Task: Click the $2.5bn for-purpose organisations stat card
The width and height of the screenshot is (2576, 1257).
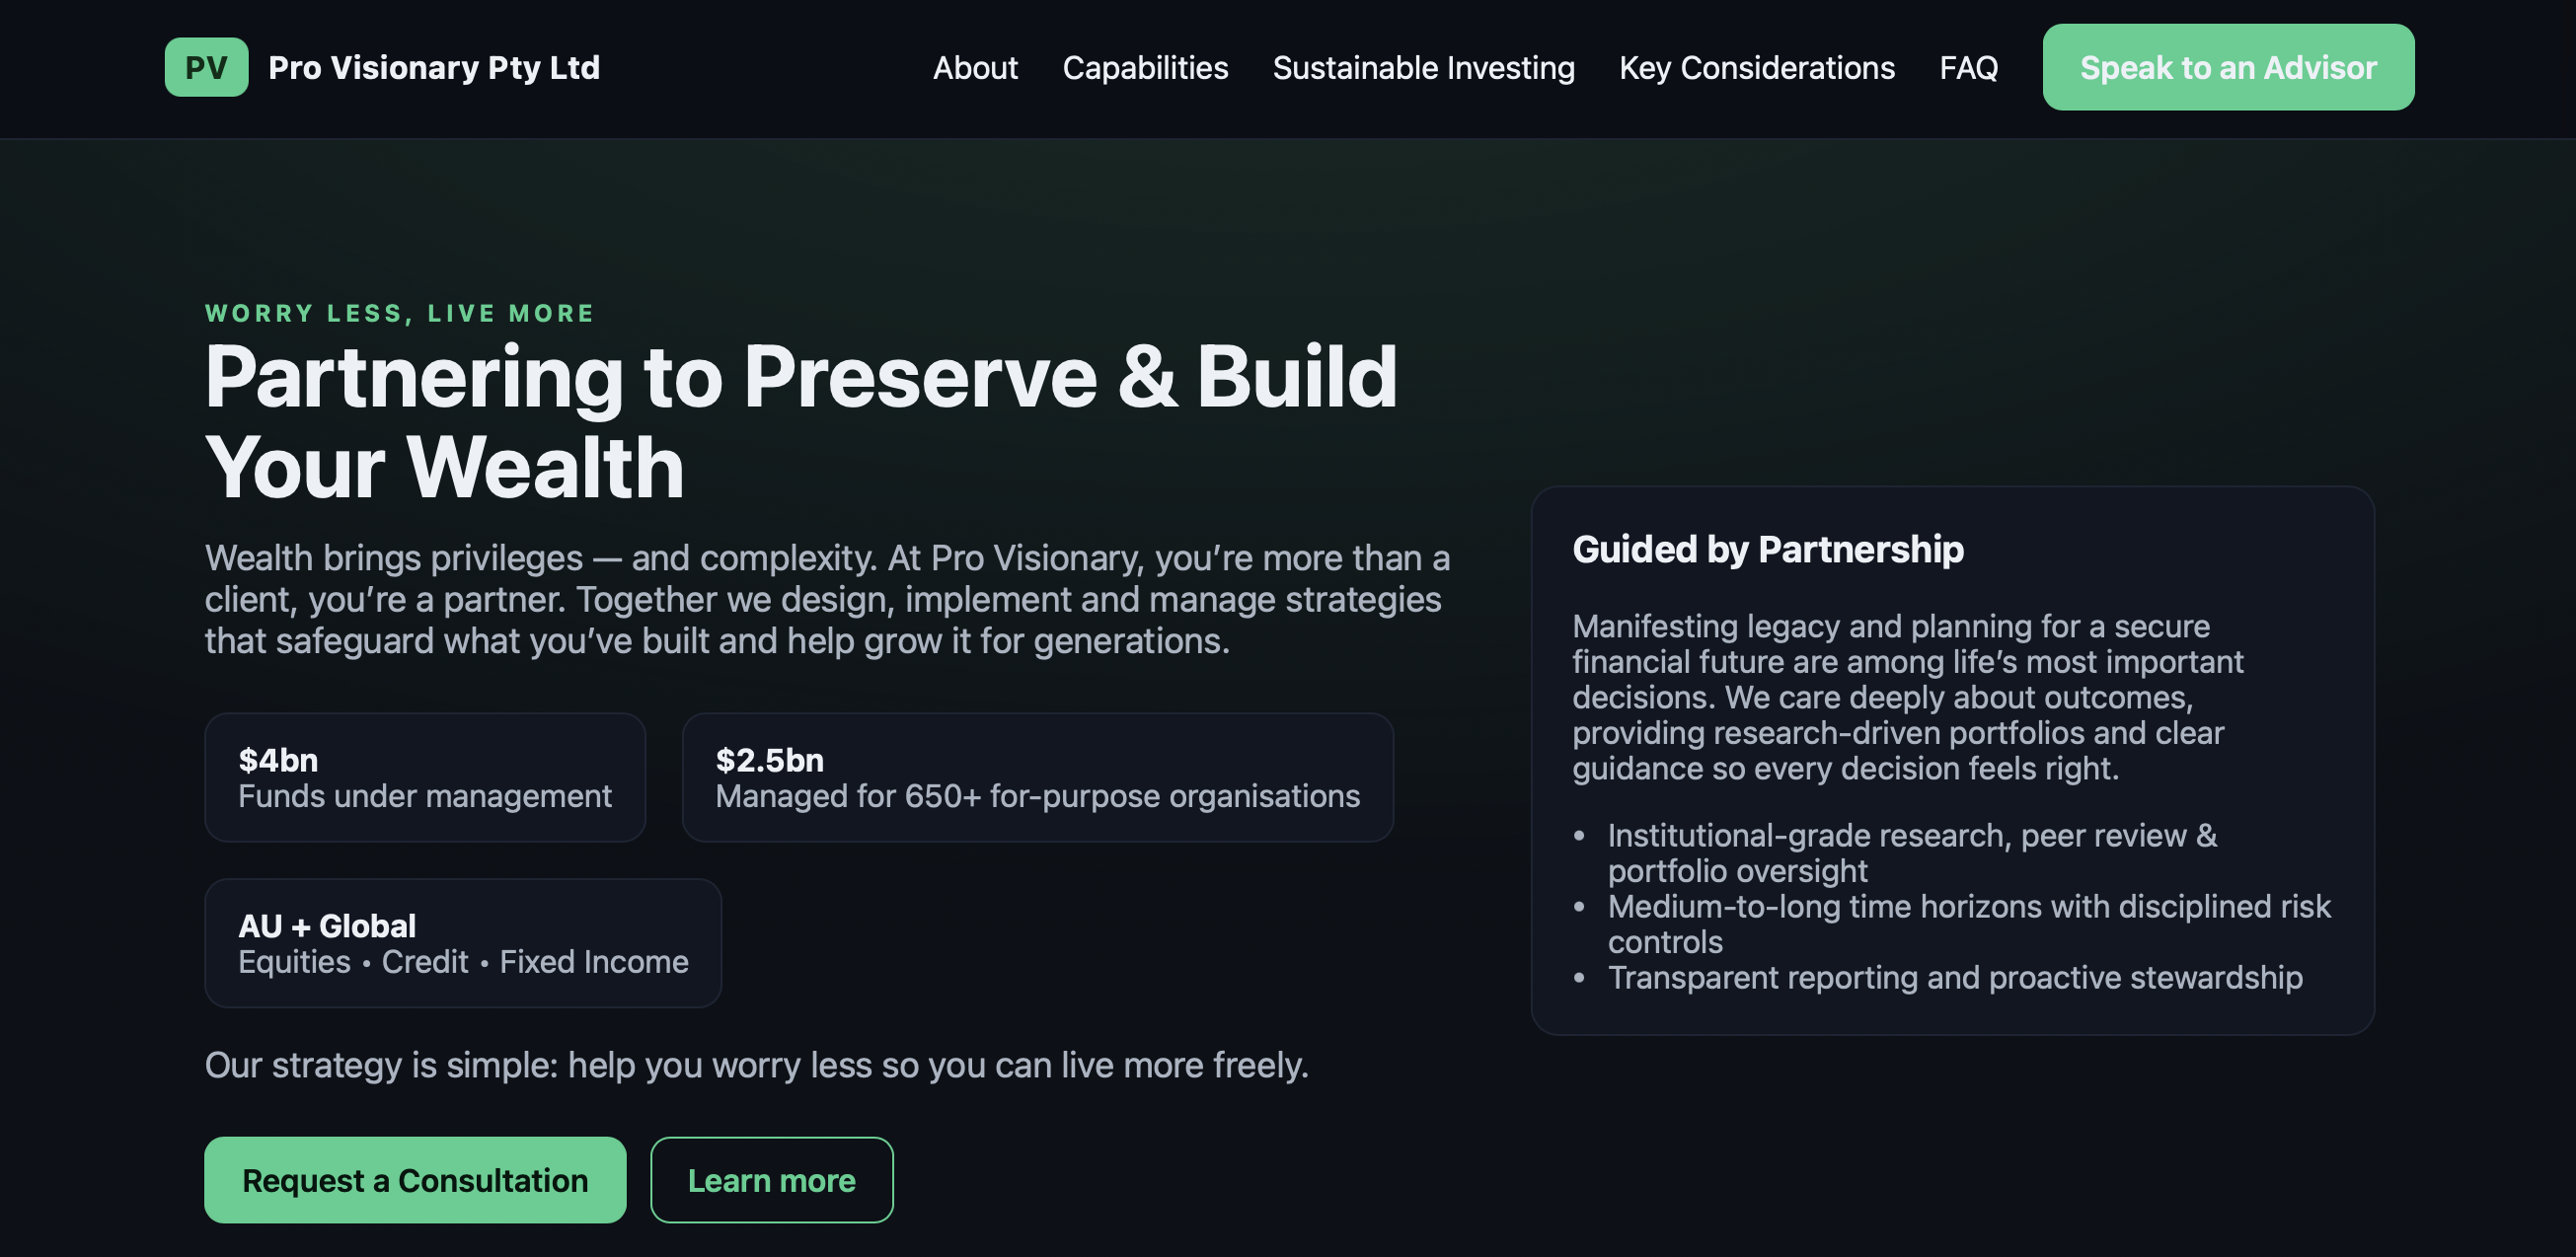Action: coord(1037,777)
